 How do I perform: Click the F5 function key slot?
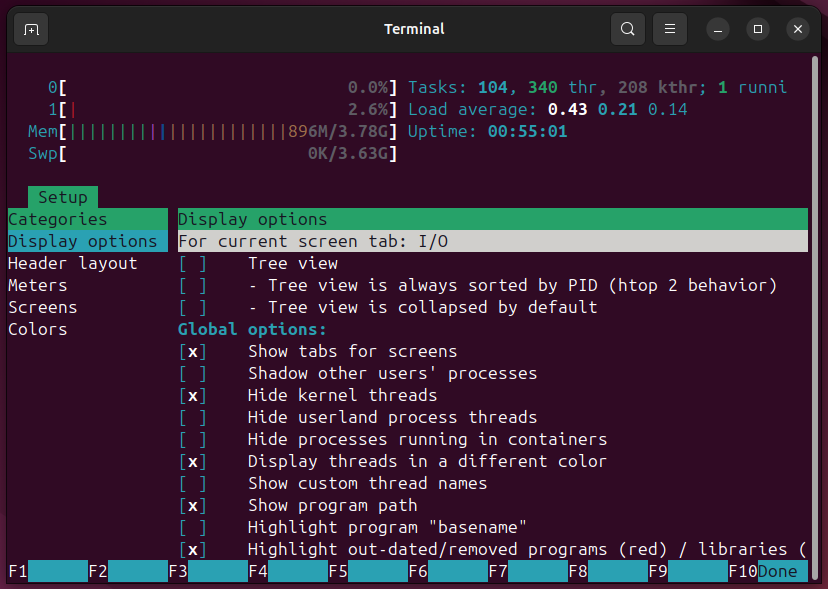[368, 571]
